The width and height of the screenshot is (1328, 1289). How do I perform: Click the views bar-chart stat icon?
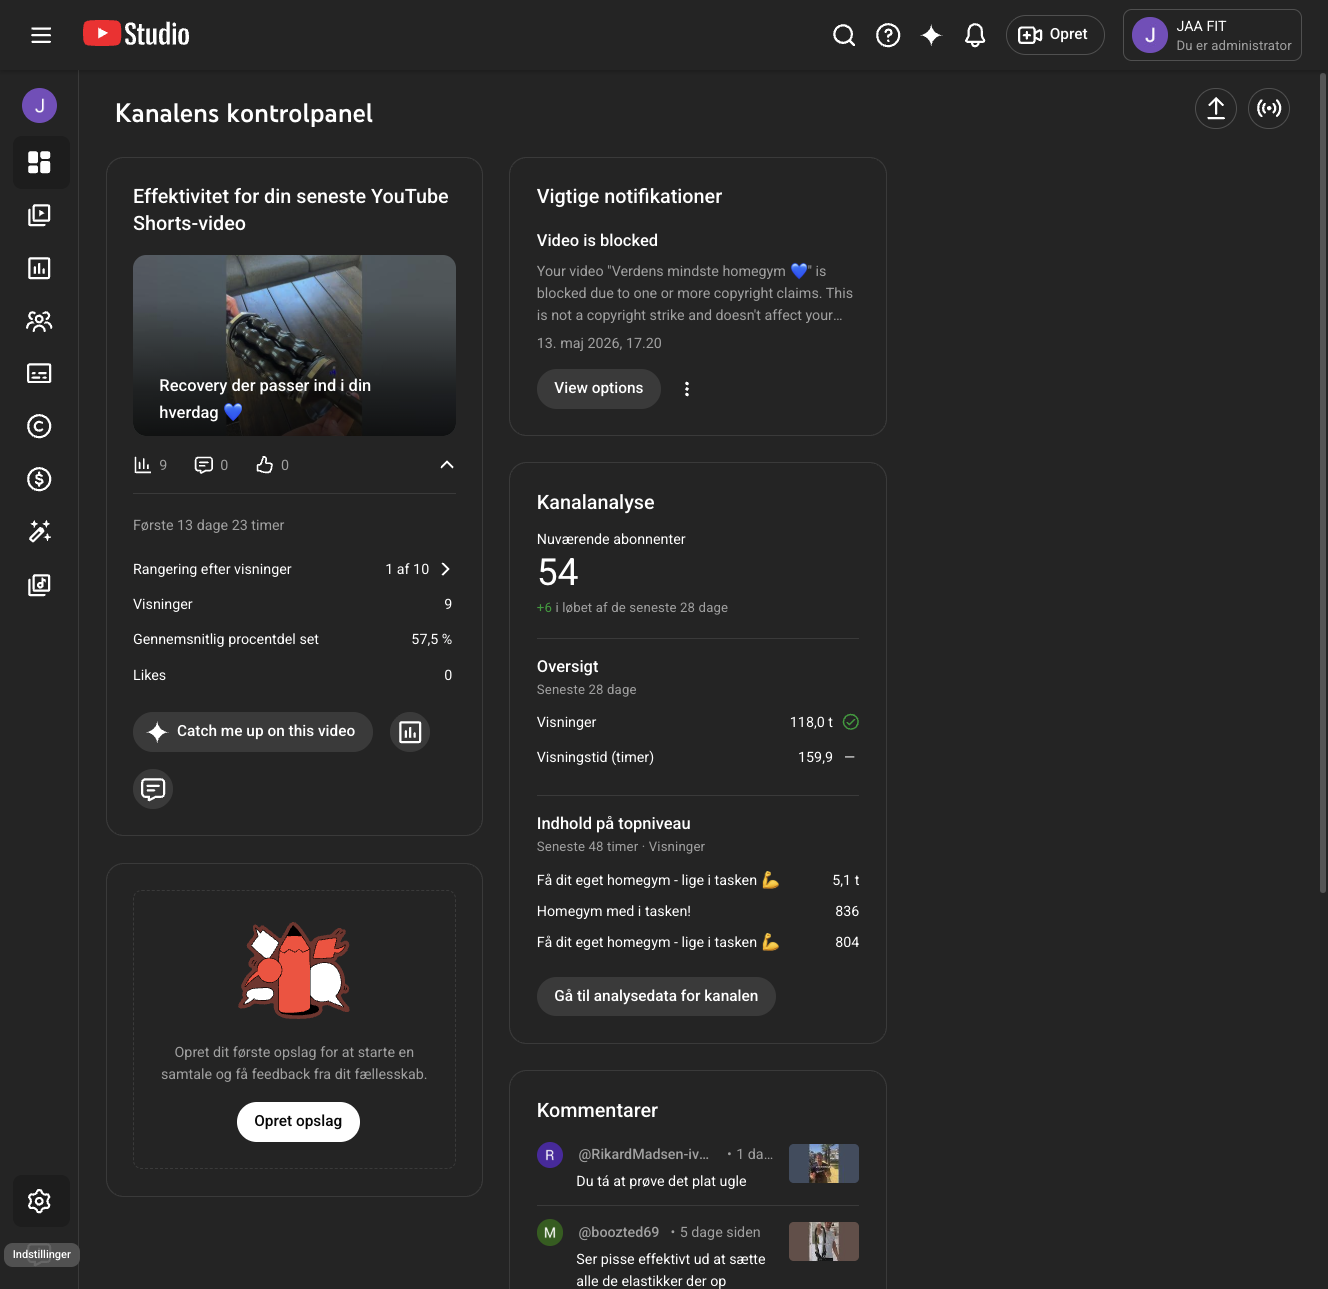(x=143, y=465)
